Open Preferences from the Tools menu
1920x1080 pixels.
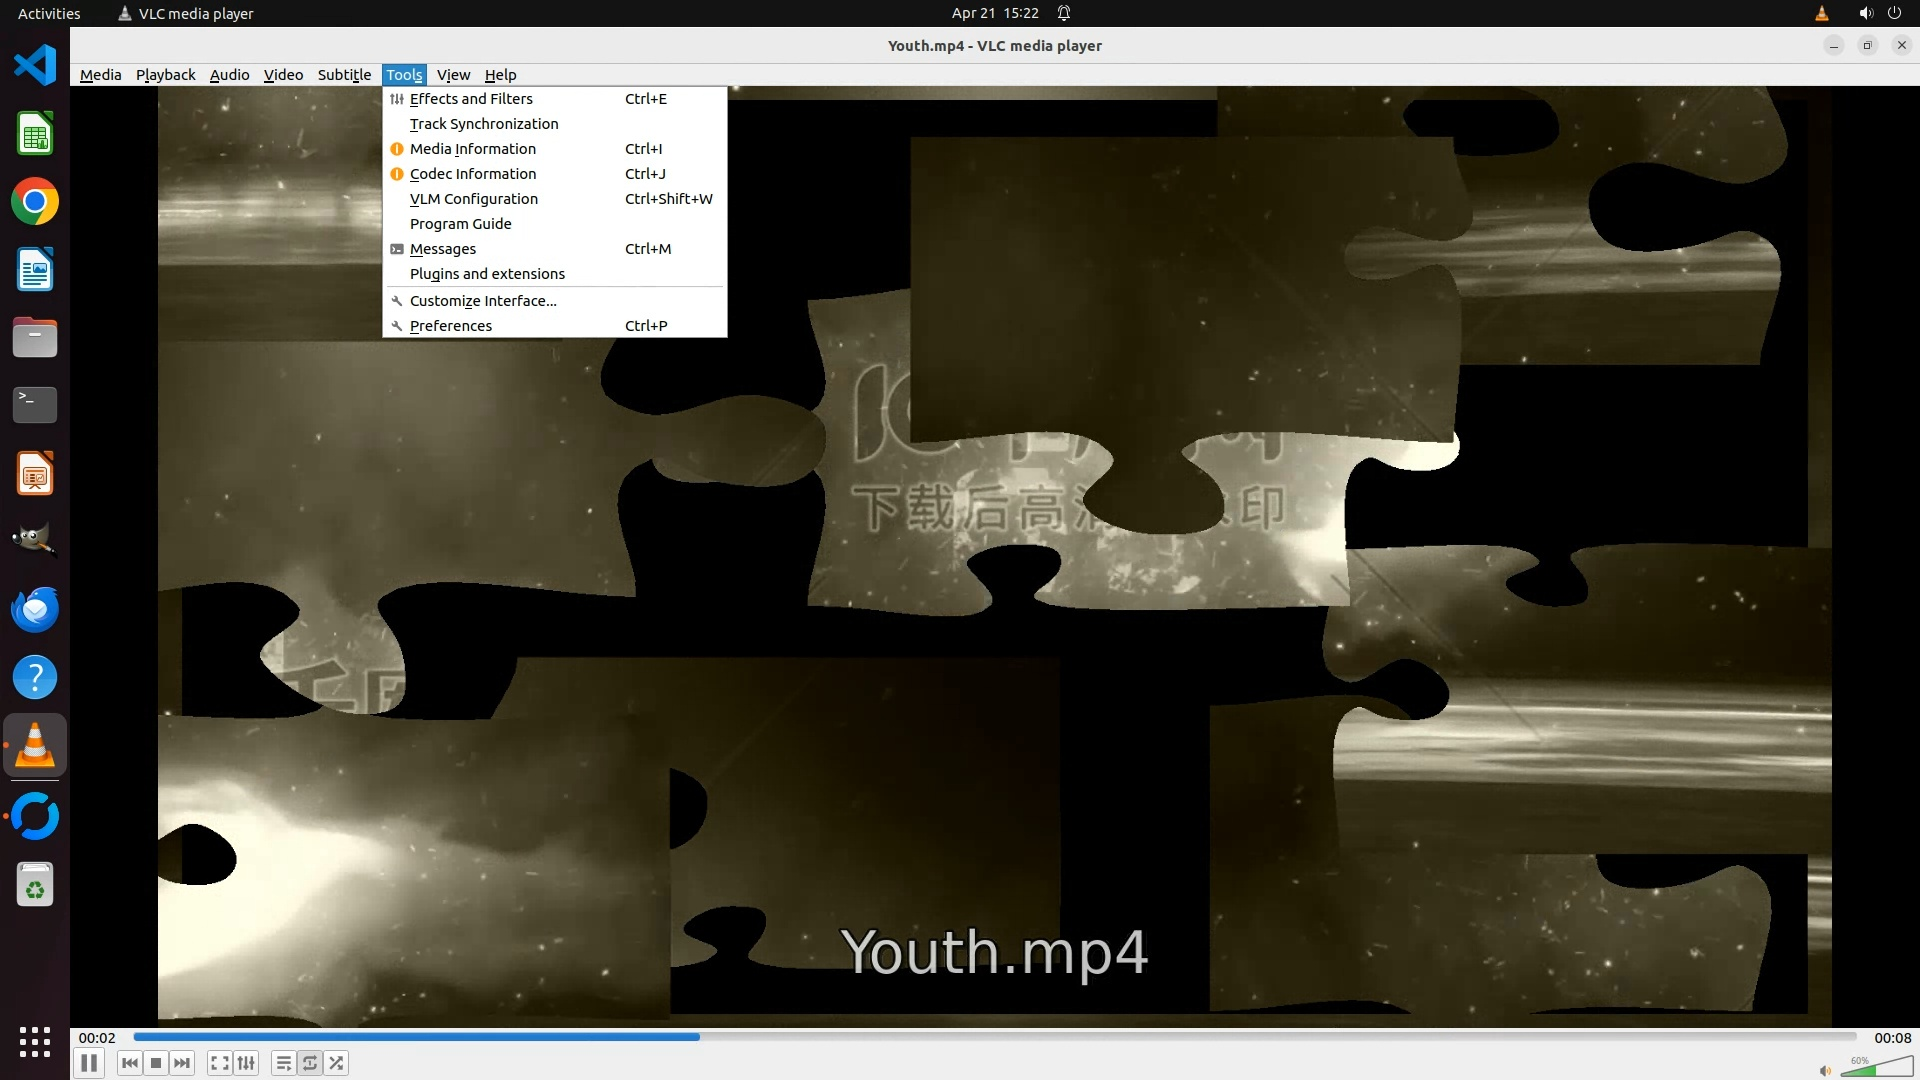451,326
